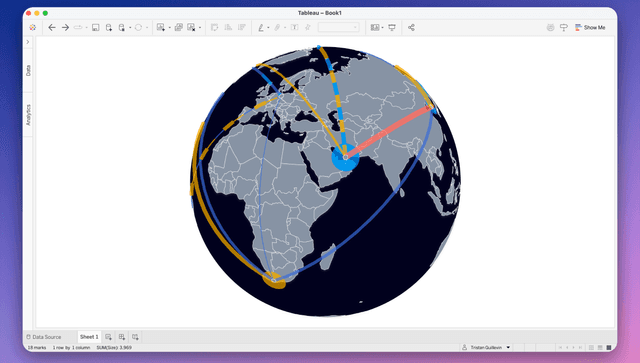Screen dimensions: 640x363
Task: Duplicate the worksheet from the toolbar
Action: (x=178, y=27)
